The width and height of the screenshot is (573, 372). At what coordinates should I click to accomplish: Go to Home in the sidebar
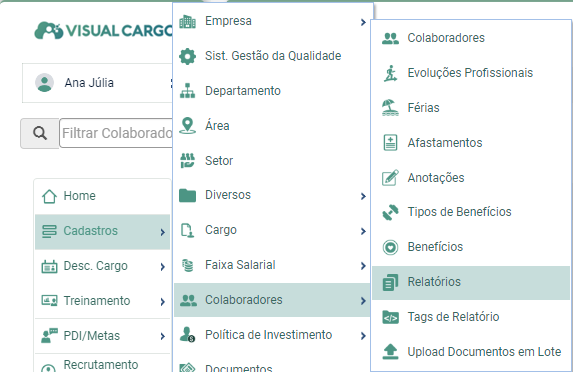[102, 196]
